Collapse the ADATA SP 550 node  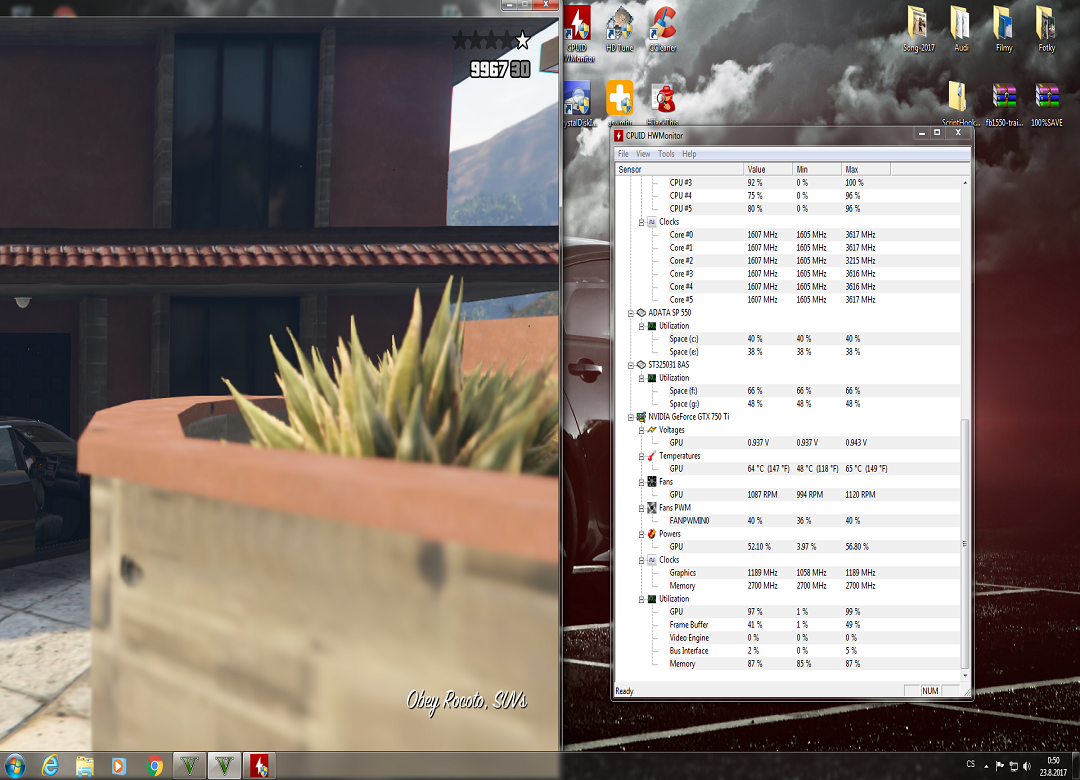[630, 314]
